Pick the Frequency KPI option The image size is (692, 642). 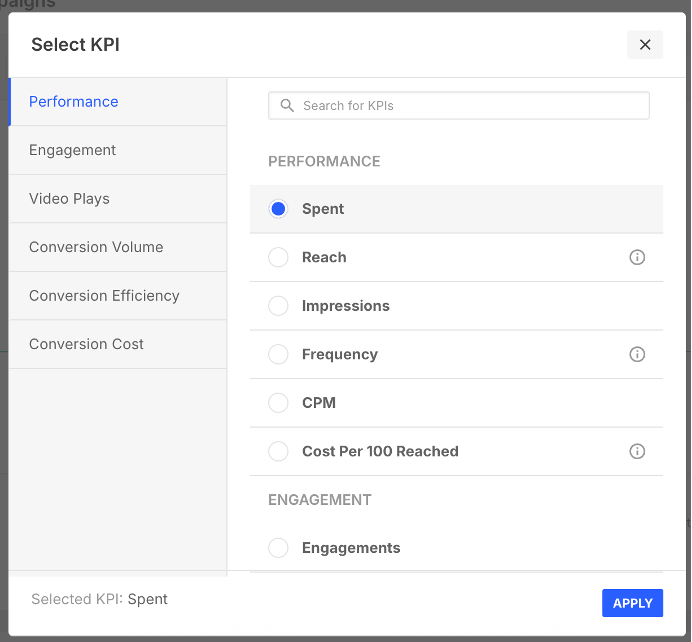[x=278, y=354]
